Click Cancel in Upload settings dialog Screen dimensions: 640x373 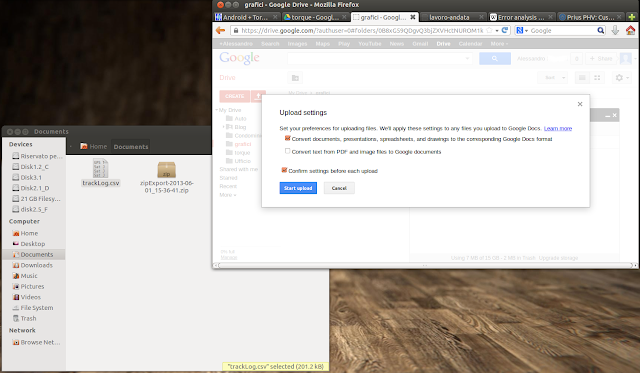pyautogui.click(x=339, y=188)
